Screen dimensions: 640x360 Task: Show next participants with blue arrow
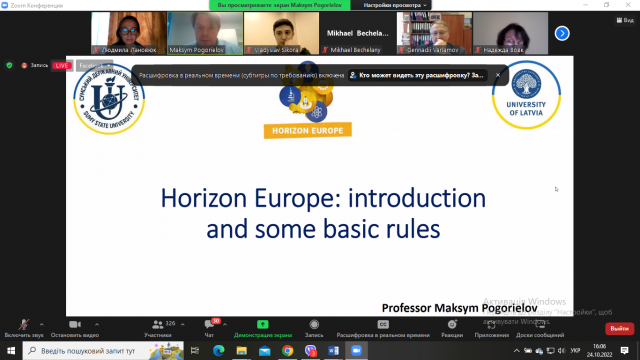pos(562,33)
